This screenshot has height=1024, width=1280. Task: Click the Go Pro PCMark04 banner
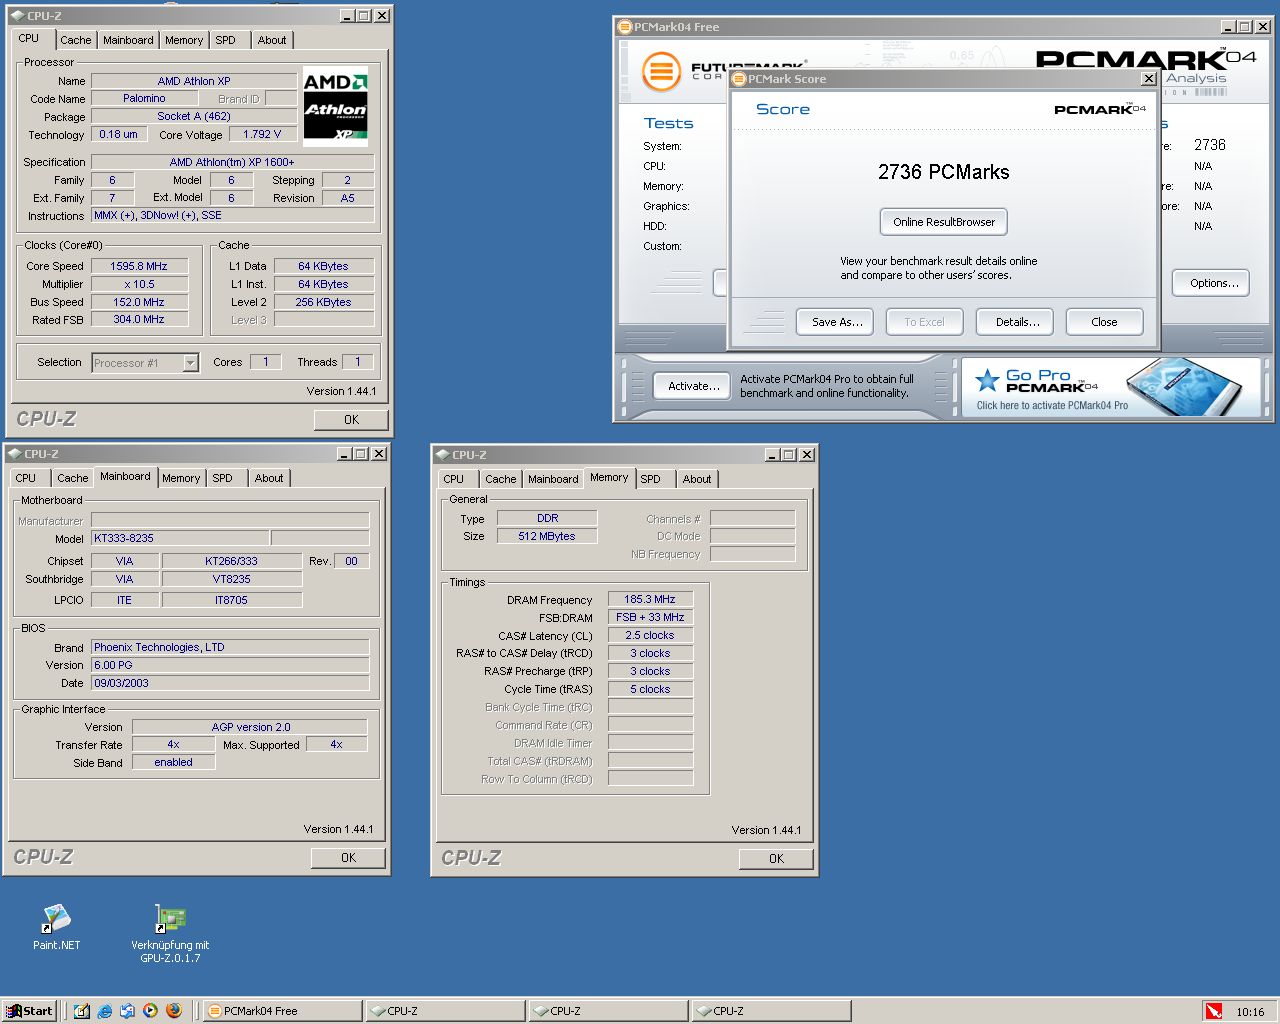[x=1110, y=387]
